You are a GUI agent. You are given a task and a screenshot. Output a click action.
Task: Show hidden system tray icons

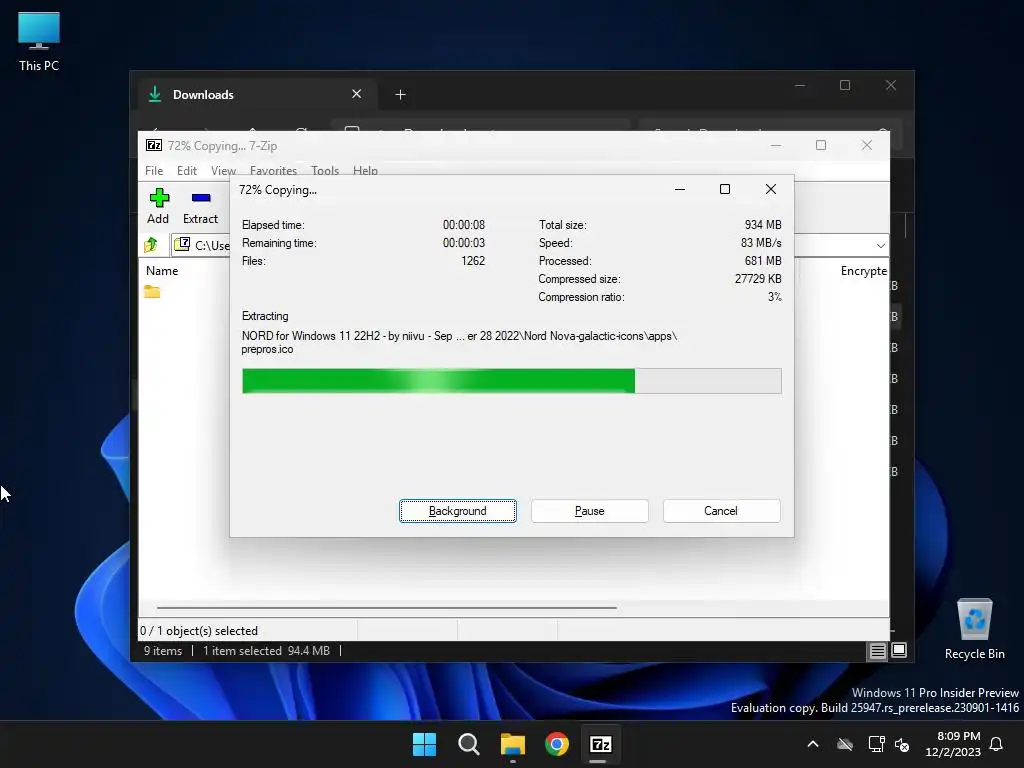point(813,744)
